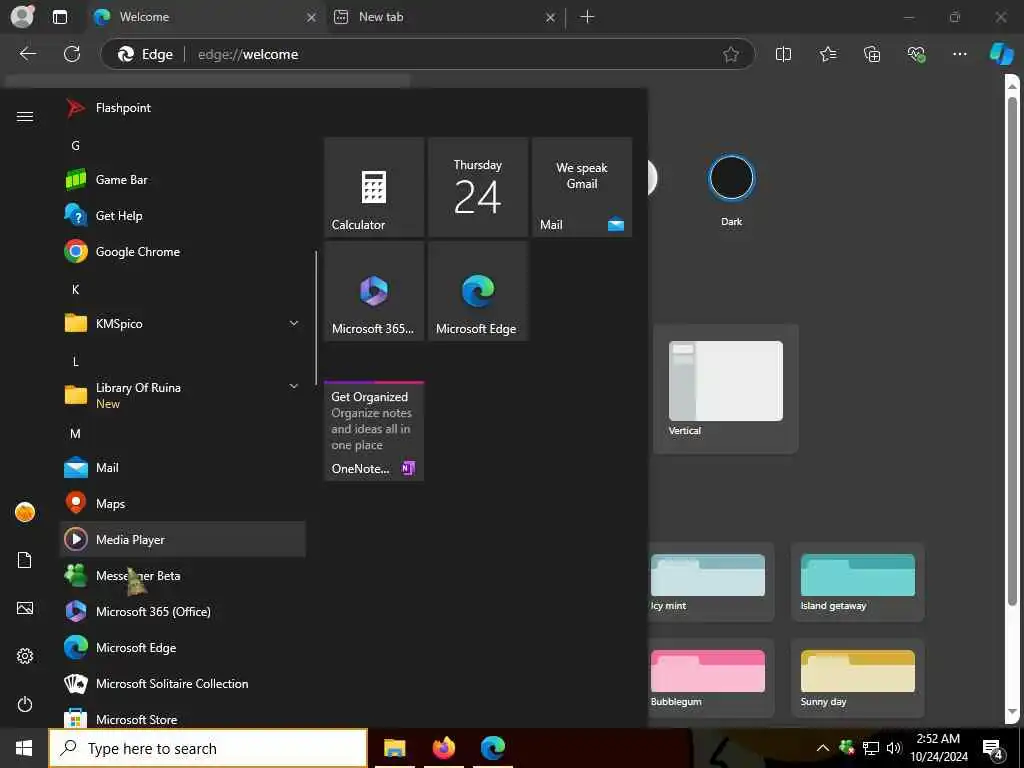Open Microsoft Store
Screen dimensions: 1024x768
[x=183, y=717]
